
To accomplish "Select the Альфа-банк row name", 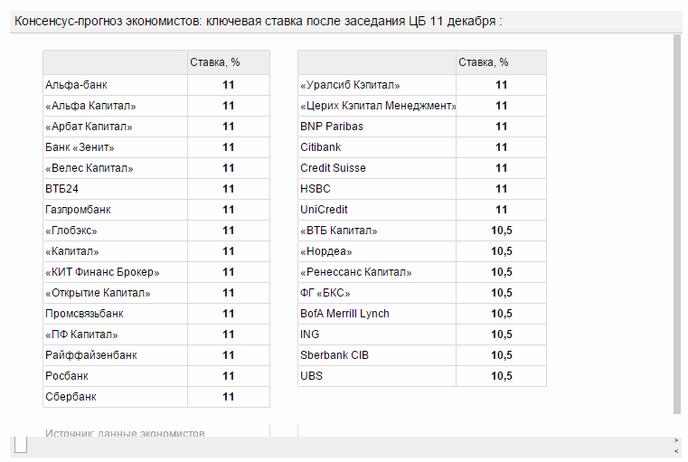I will tap(76, 85).
